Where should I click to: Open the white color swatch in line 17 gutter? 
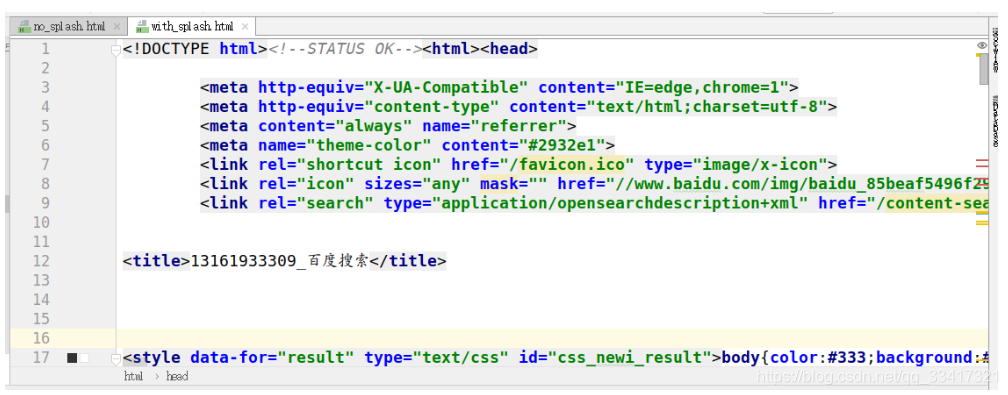[84, 358]
